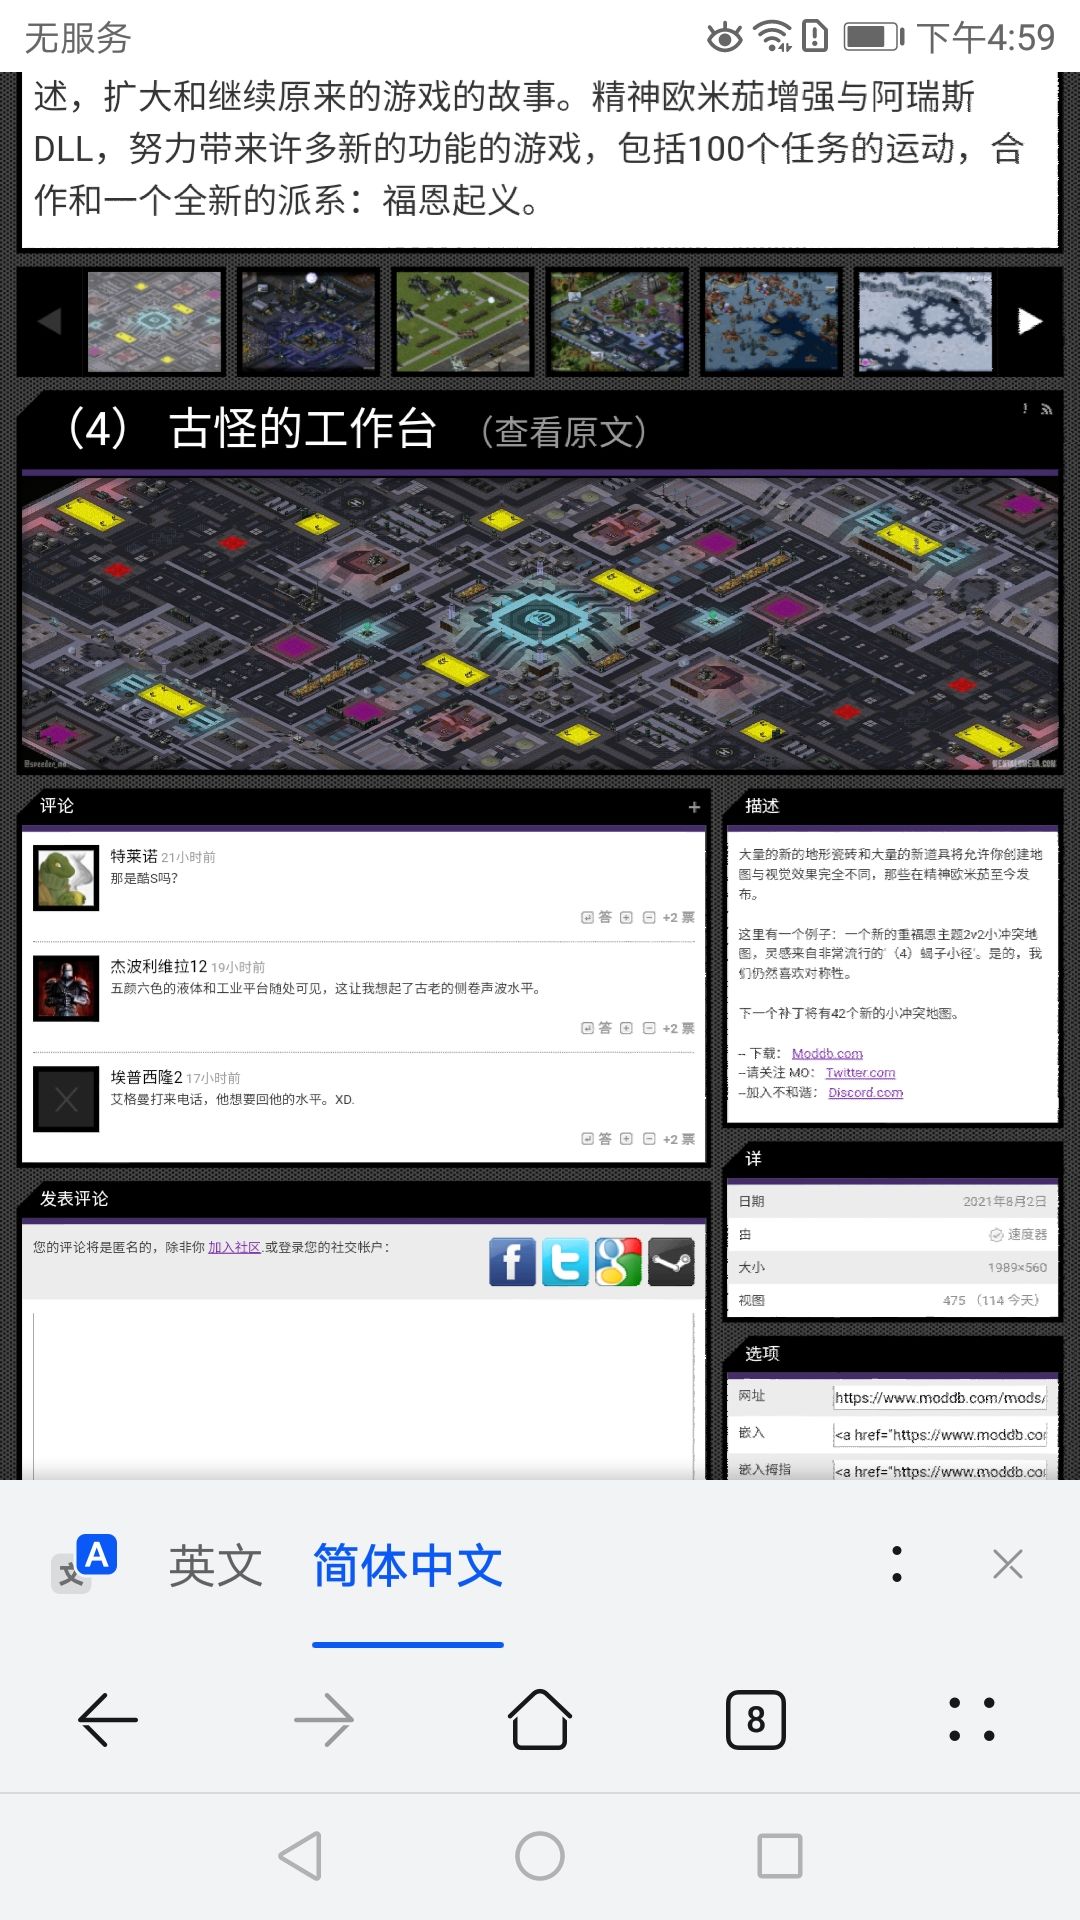Open the 加入社区 join community link

234,1247
